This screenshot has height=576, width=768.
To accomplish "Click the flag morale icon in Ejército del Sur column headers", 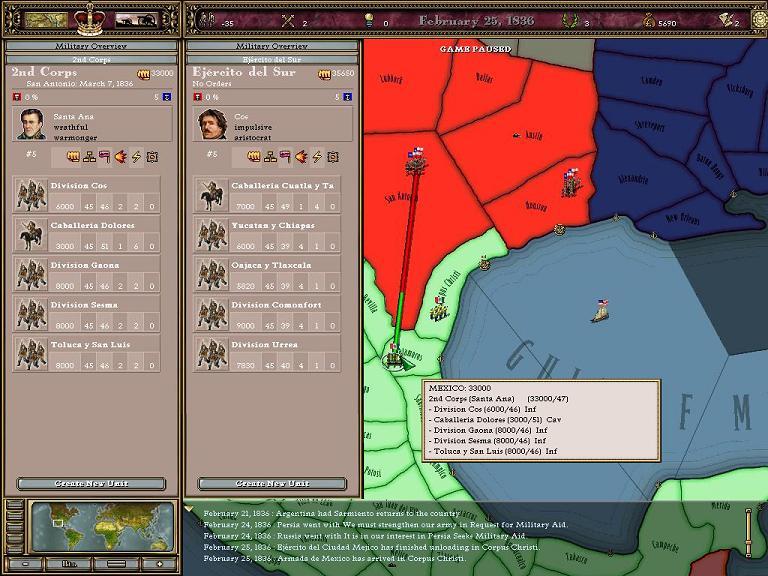I will coord(286,157).
